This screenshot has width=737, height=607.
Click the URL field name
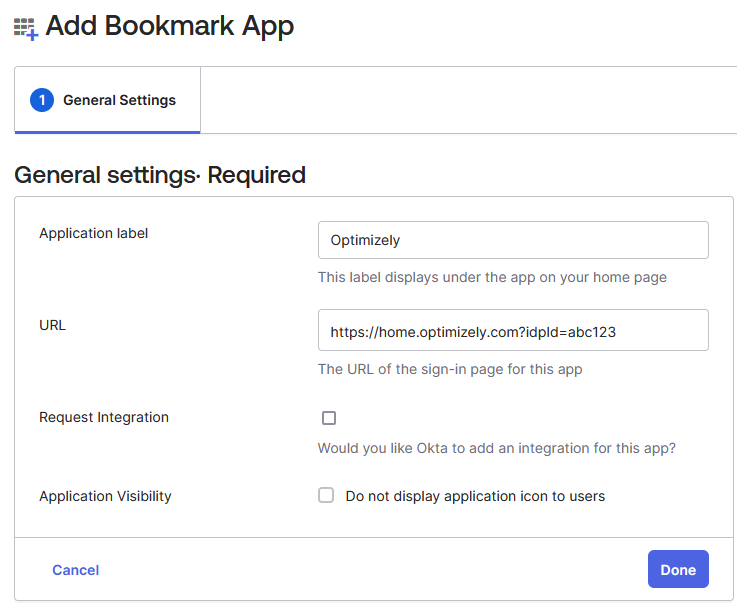53,325
